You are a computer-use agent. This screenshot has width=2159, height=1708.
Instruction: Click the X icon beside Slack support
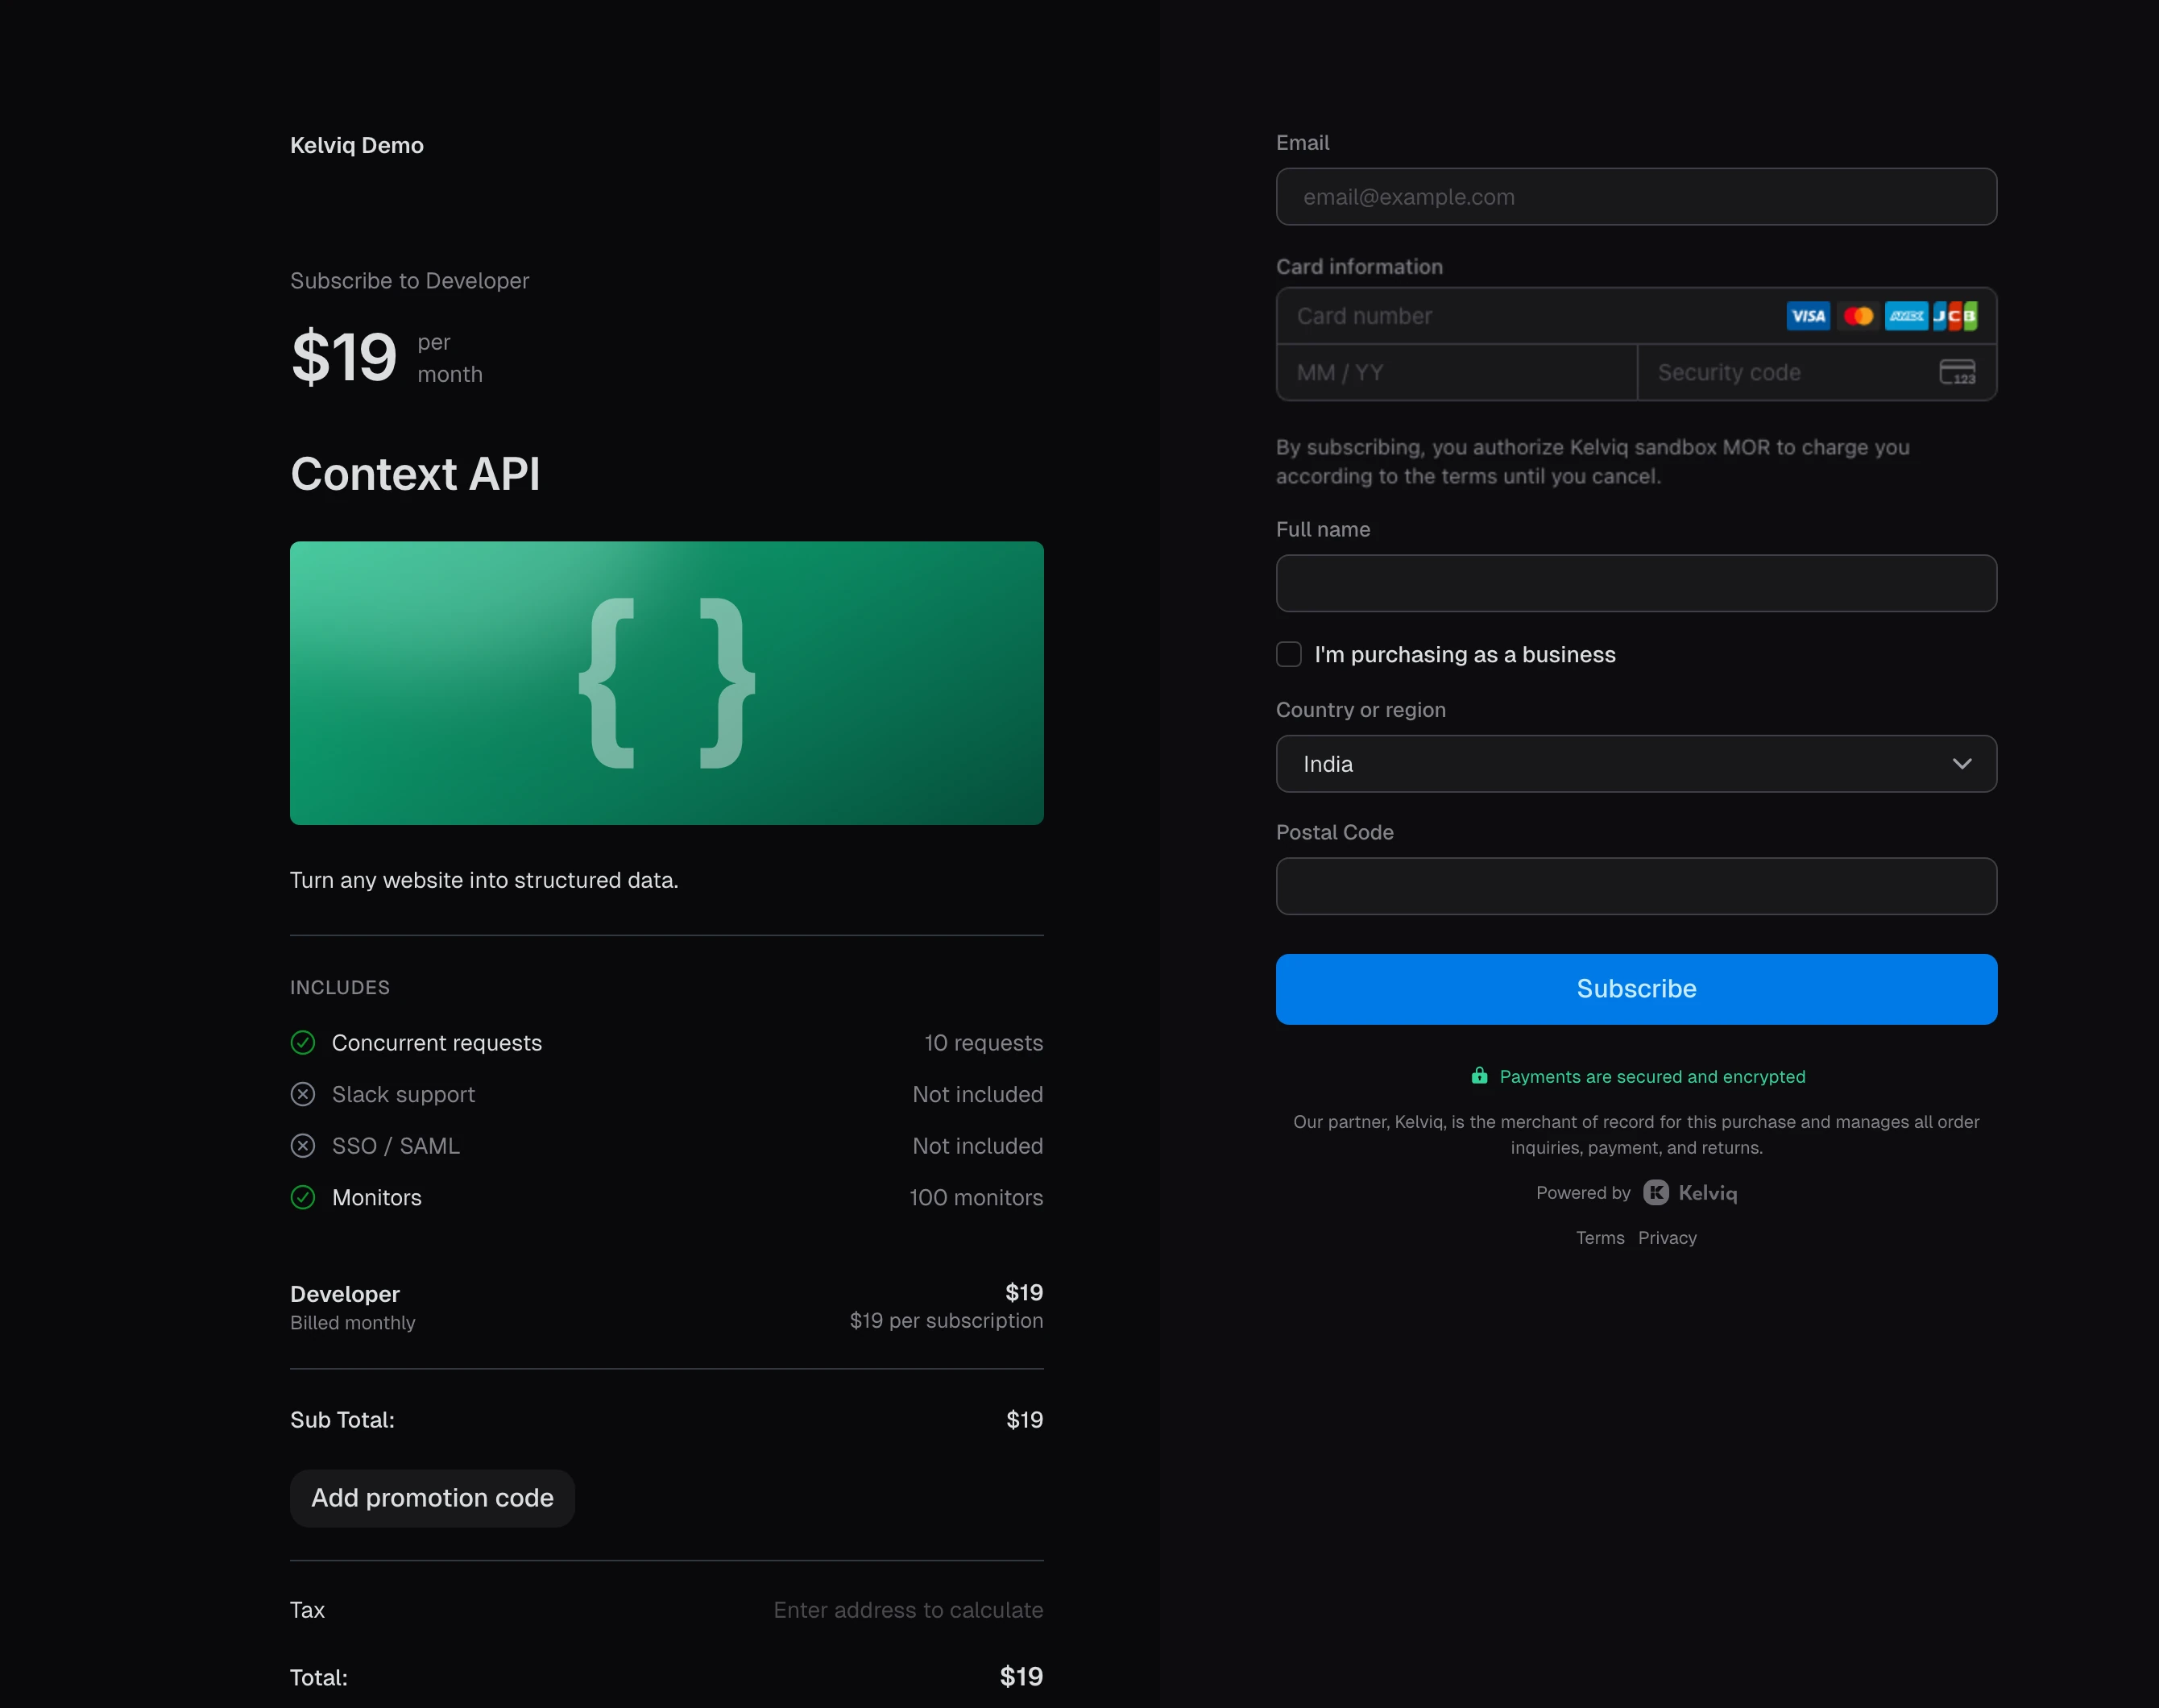303,1095
